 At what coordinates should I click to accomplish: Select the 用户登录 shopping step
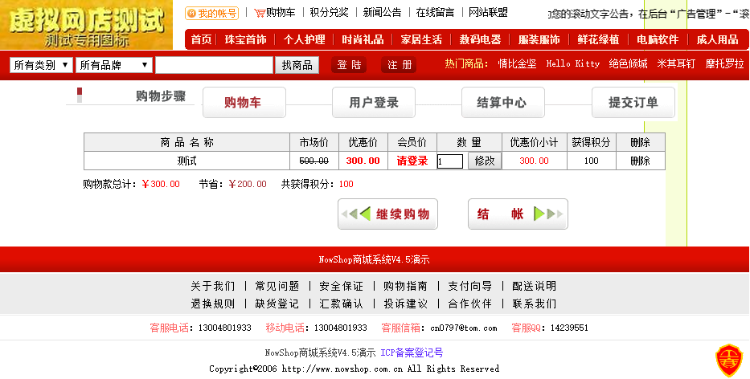[x=374, y=102]
